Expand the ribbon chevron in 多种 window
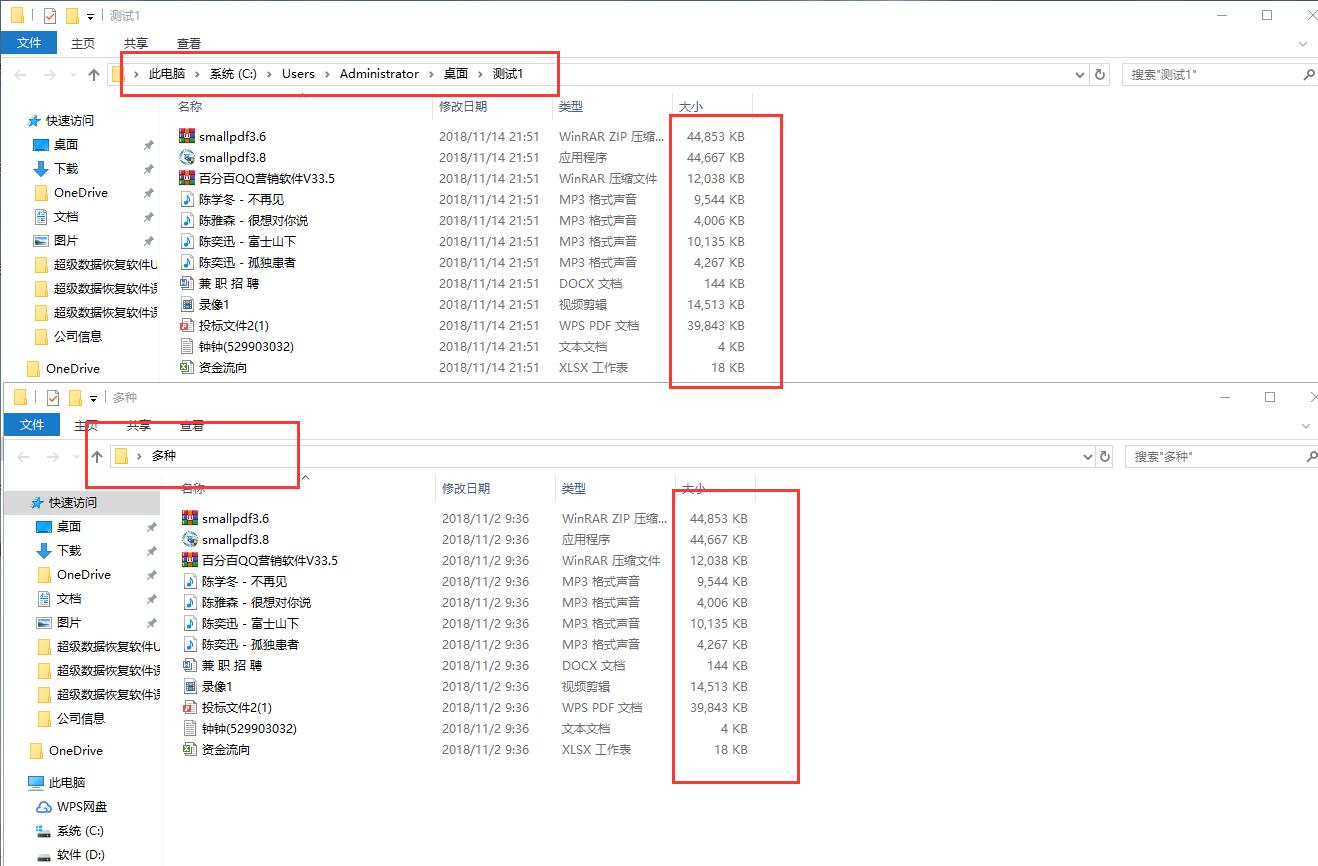This screenshot has height=866, width=1318. point(1305,426)
